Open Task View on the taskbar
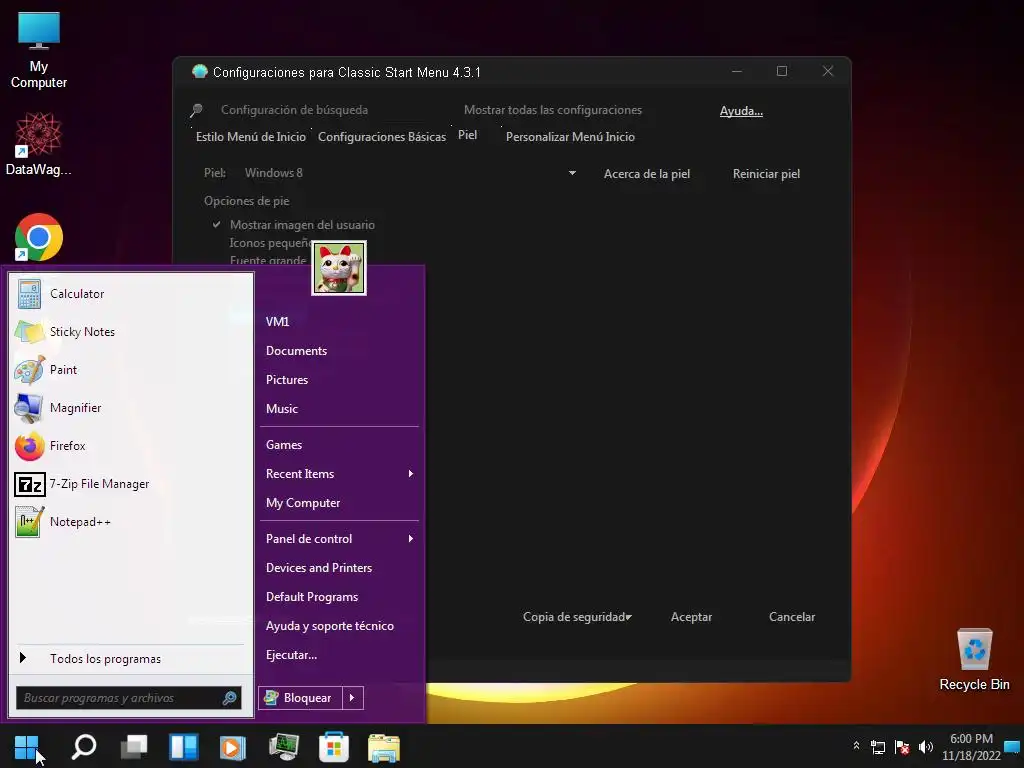This screenshot has height=768, width=1024. tap(134, 747)
